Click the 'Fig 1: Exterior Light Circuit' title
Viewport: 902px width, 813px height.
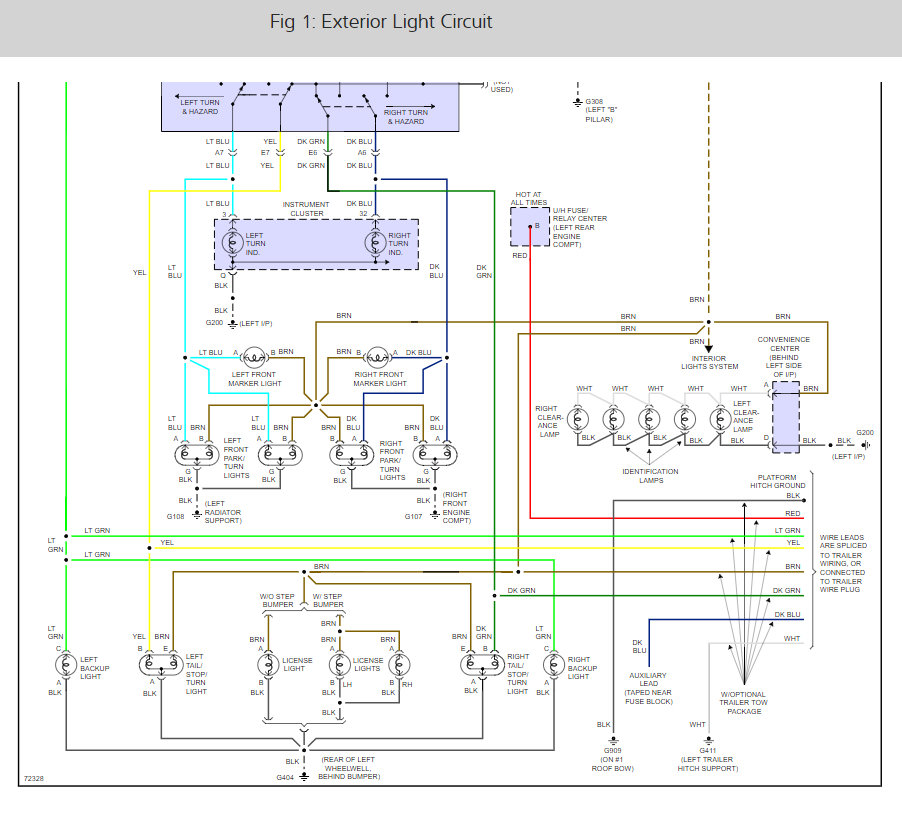[381, 22]
